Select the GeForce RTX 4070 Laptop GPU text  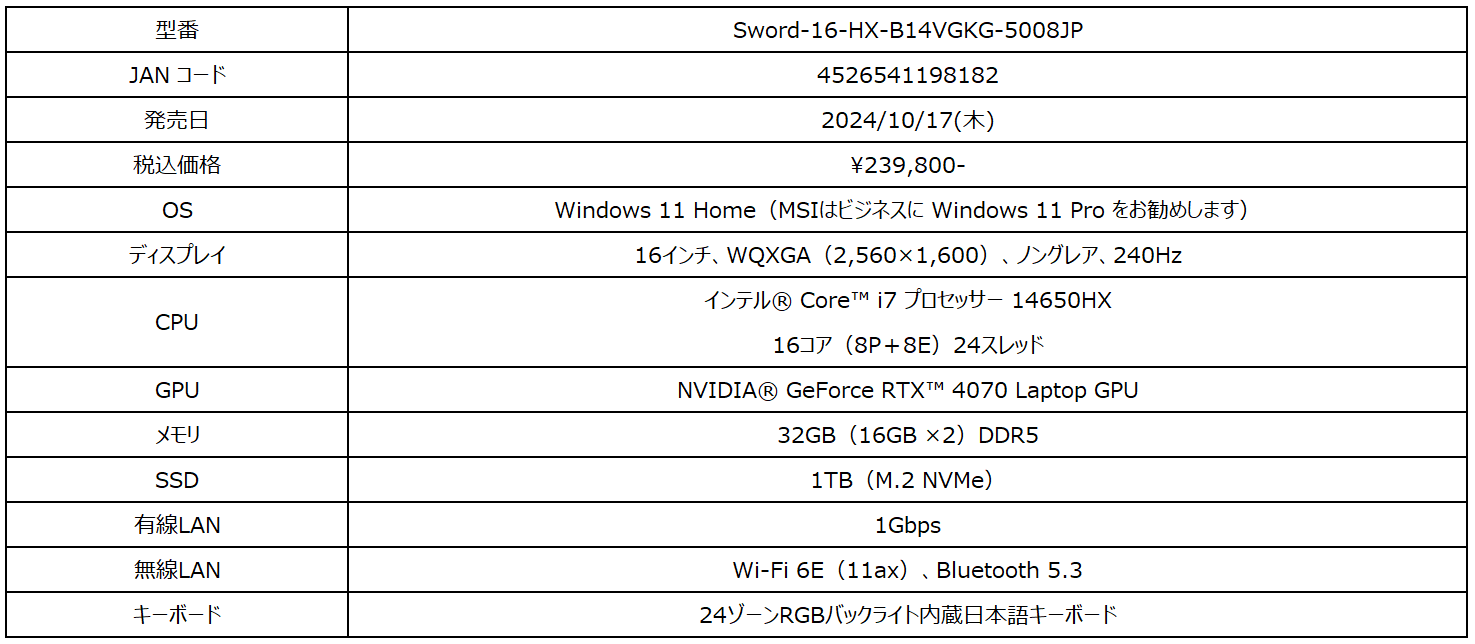point(908,390)
